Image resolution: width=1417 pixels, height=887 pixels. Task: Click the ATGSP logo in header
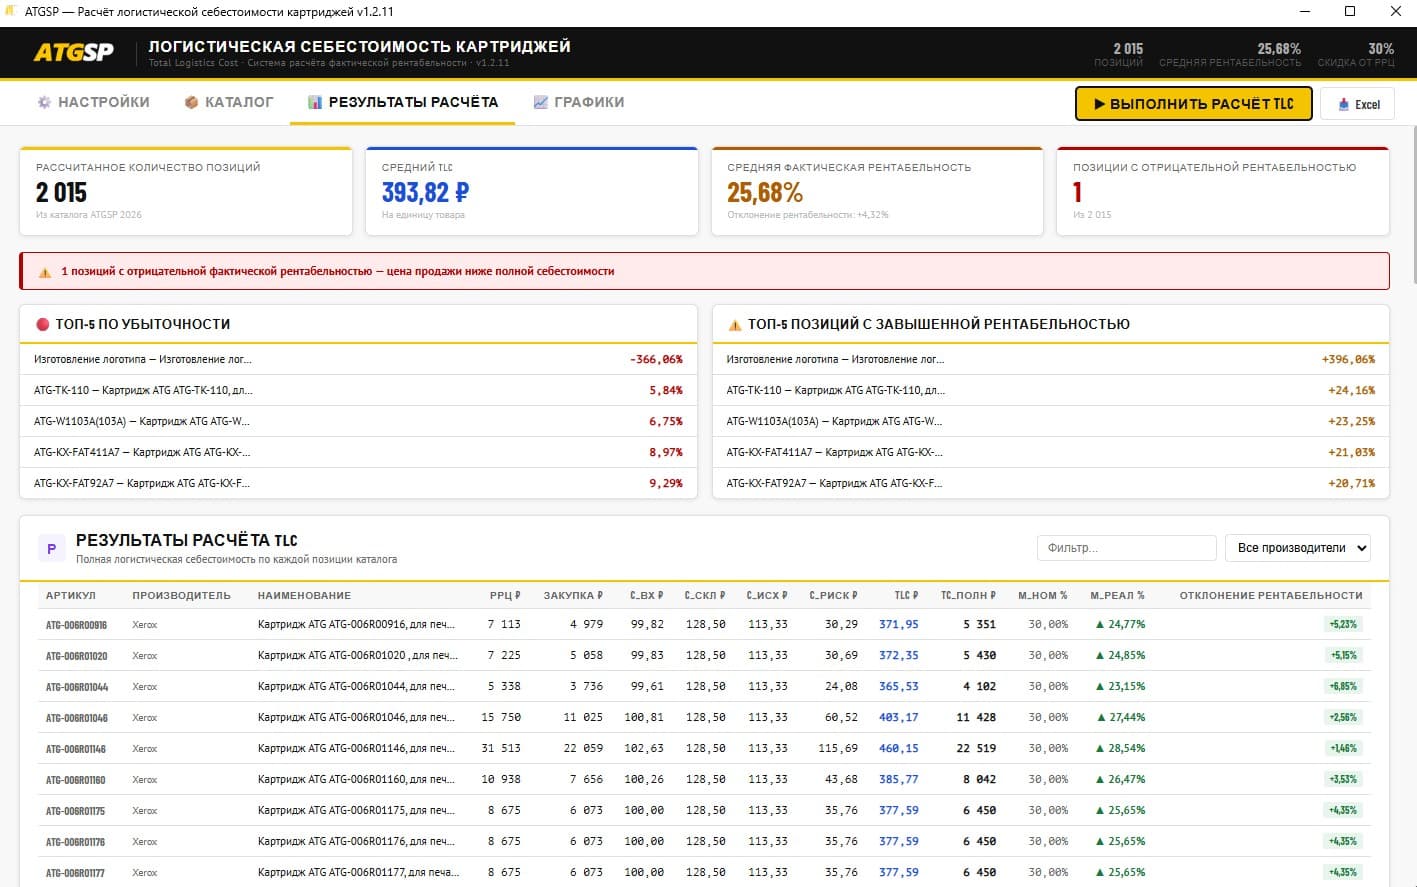click(74, 52)
